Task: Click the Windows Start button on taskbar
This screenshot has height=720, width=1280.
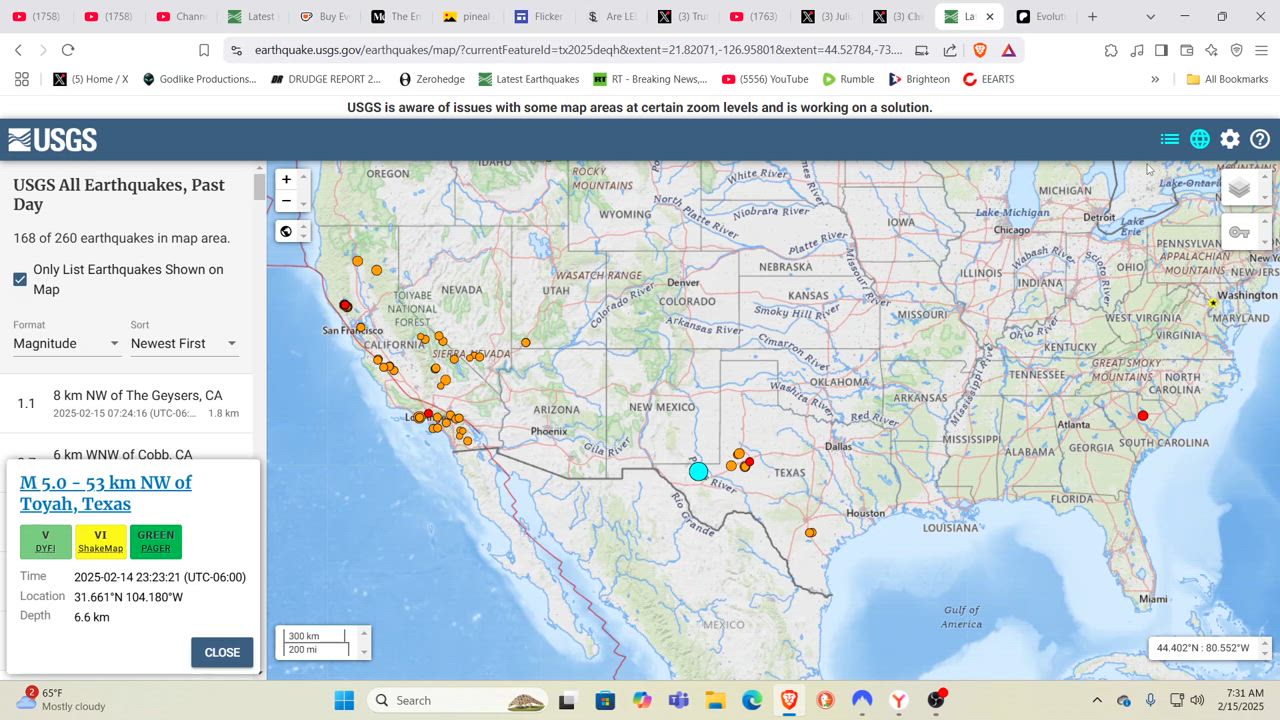Action: click(x=344, y=700)
